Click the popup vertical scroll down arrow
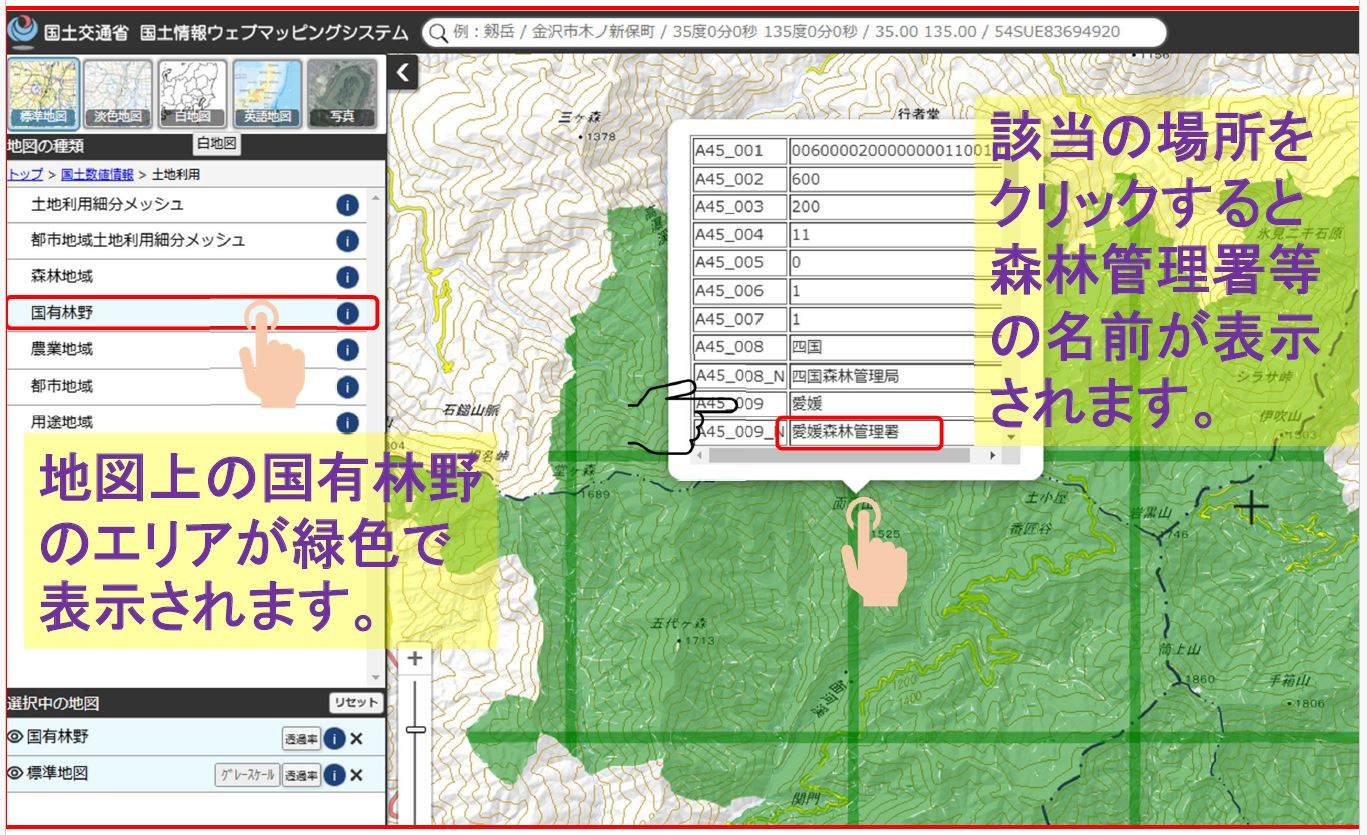 (1010, 436)
